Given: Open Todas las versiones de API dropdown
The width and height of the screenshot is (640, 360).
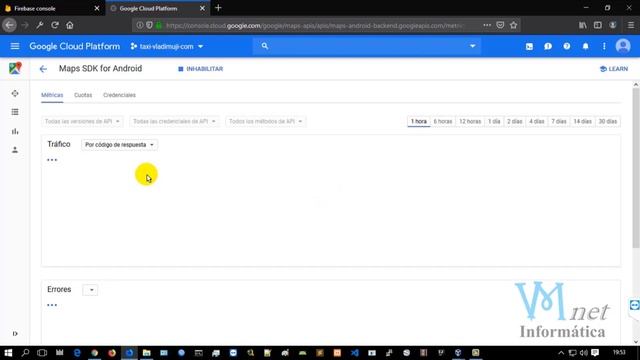Looking at the screenshot, I should tap(82, 121).
